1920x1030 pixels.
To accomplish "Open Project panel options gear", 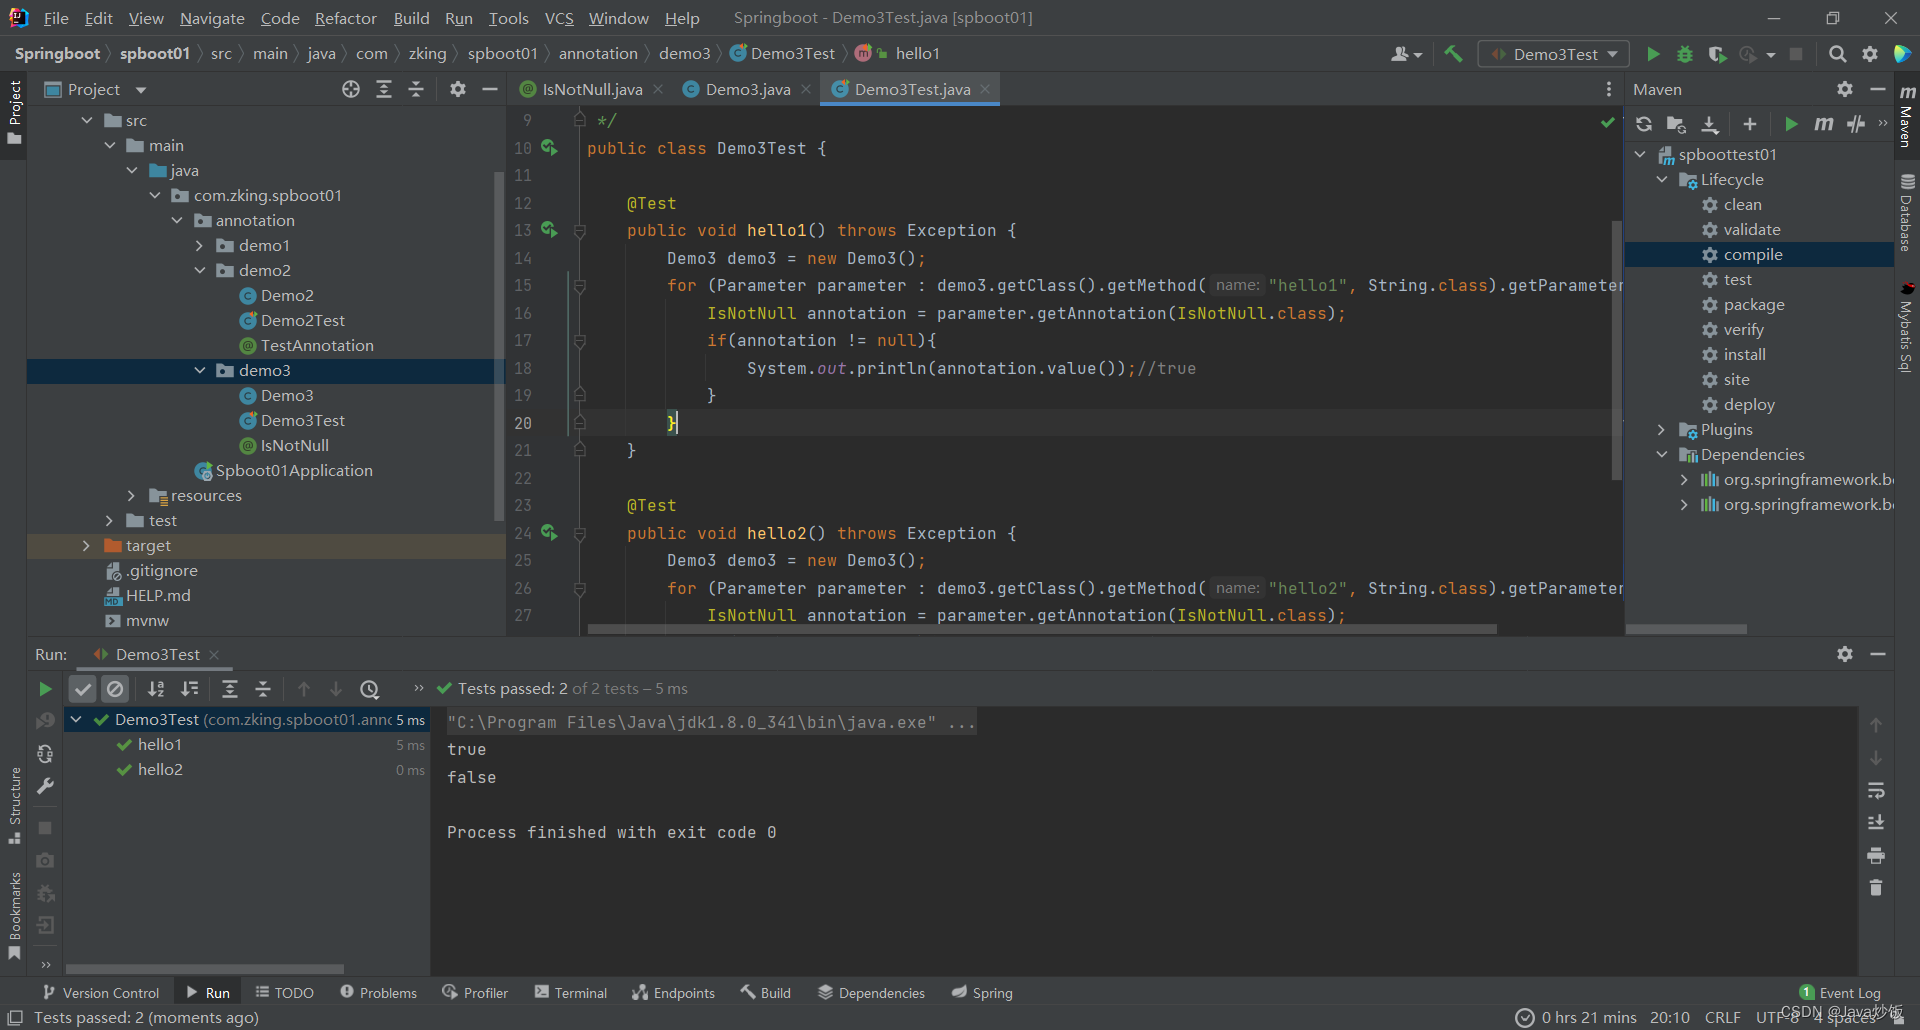I will tap(458, 89).
